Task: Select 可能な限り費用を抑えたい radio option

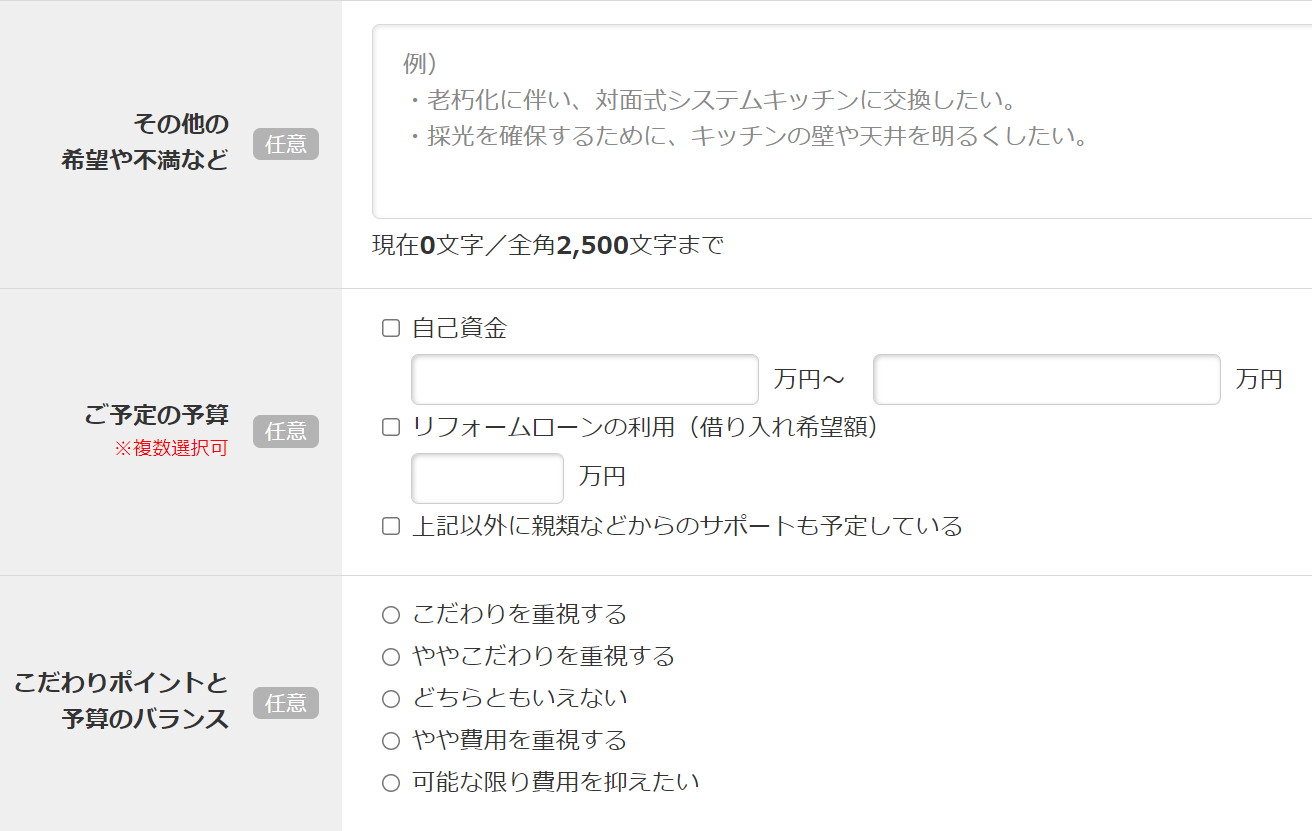Action: 391,783
